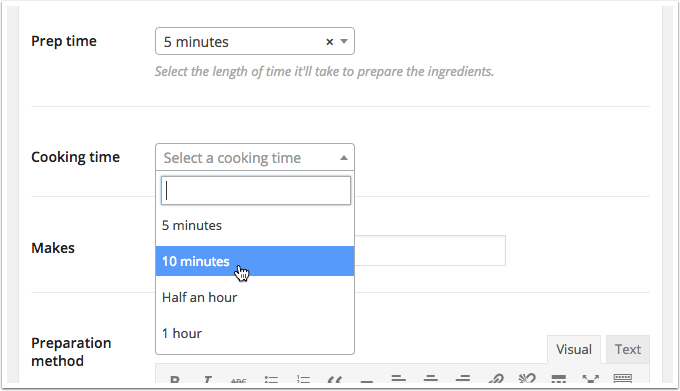Switch to the Text editor tab

click(x=628, y=349)
